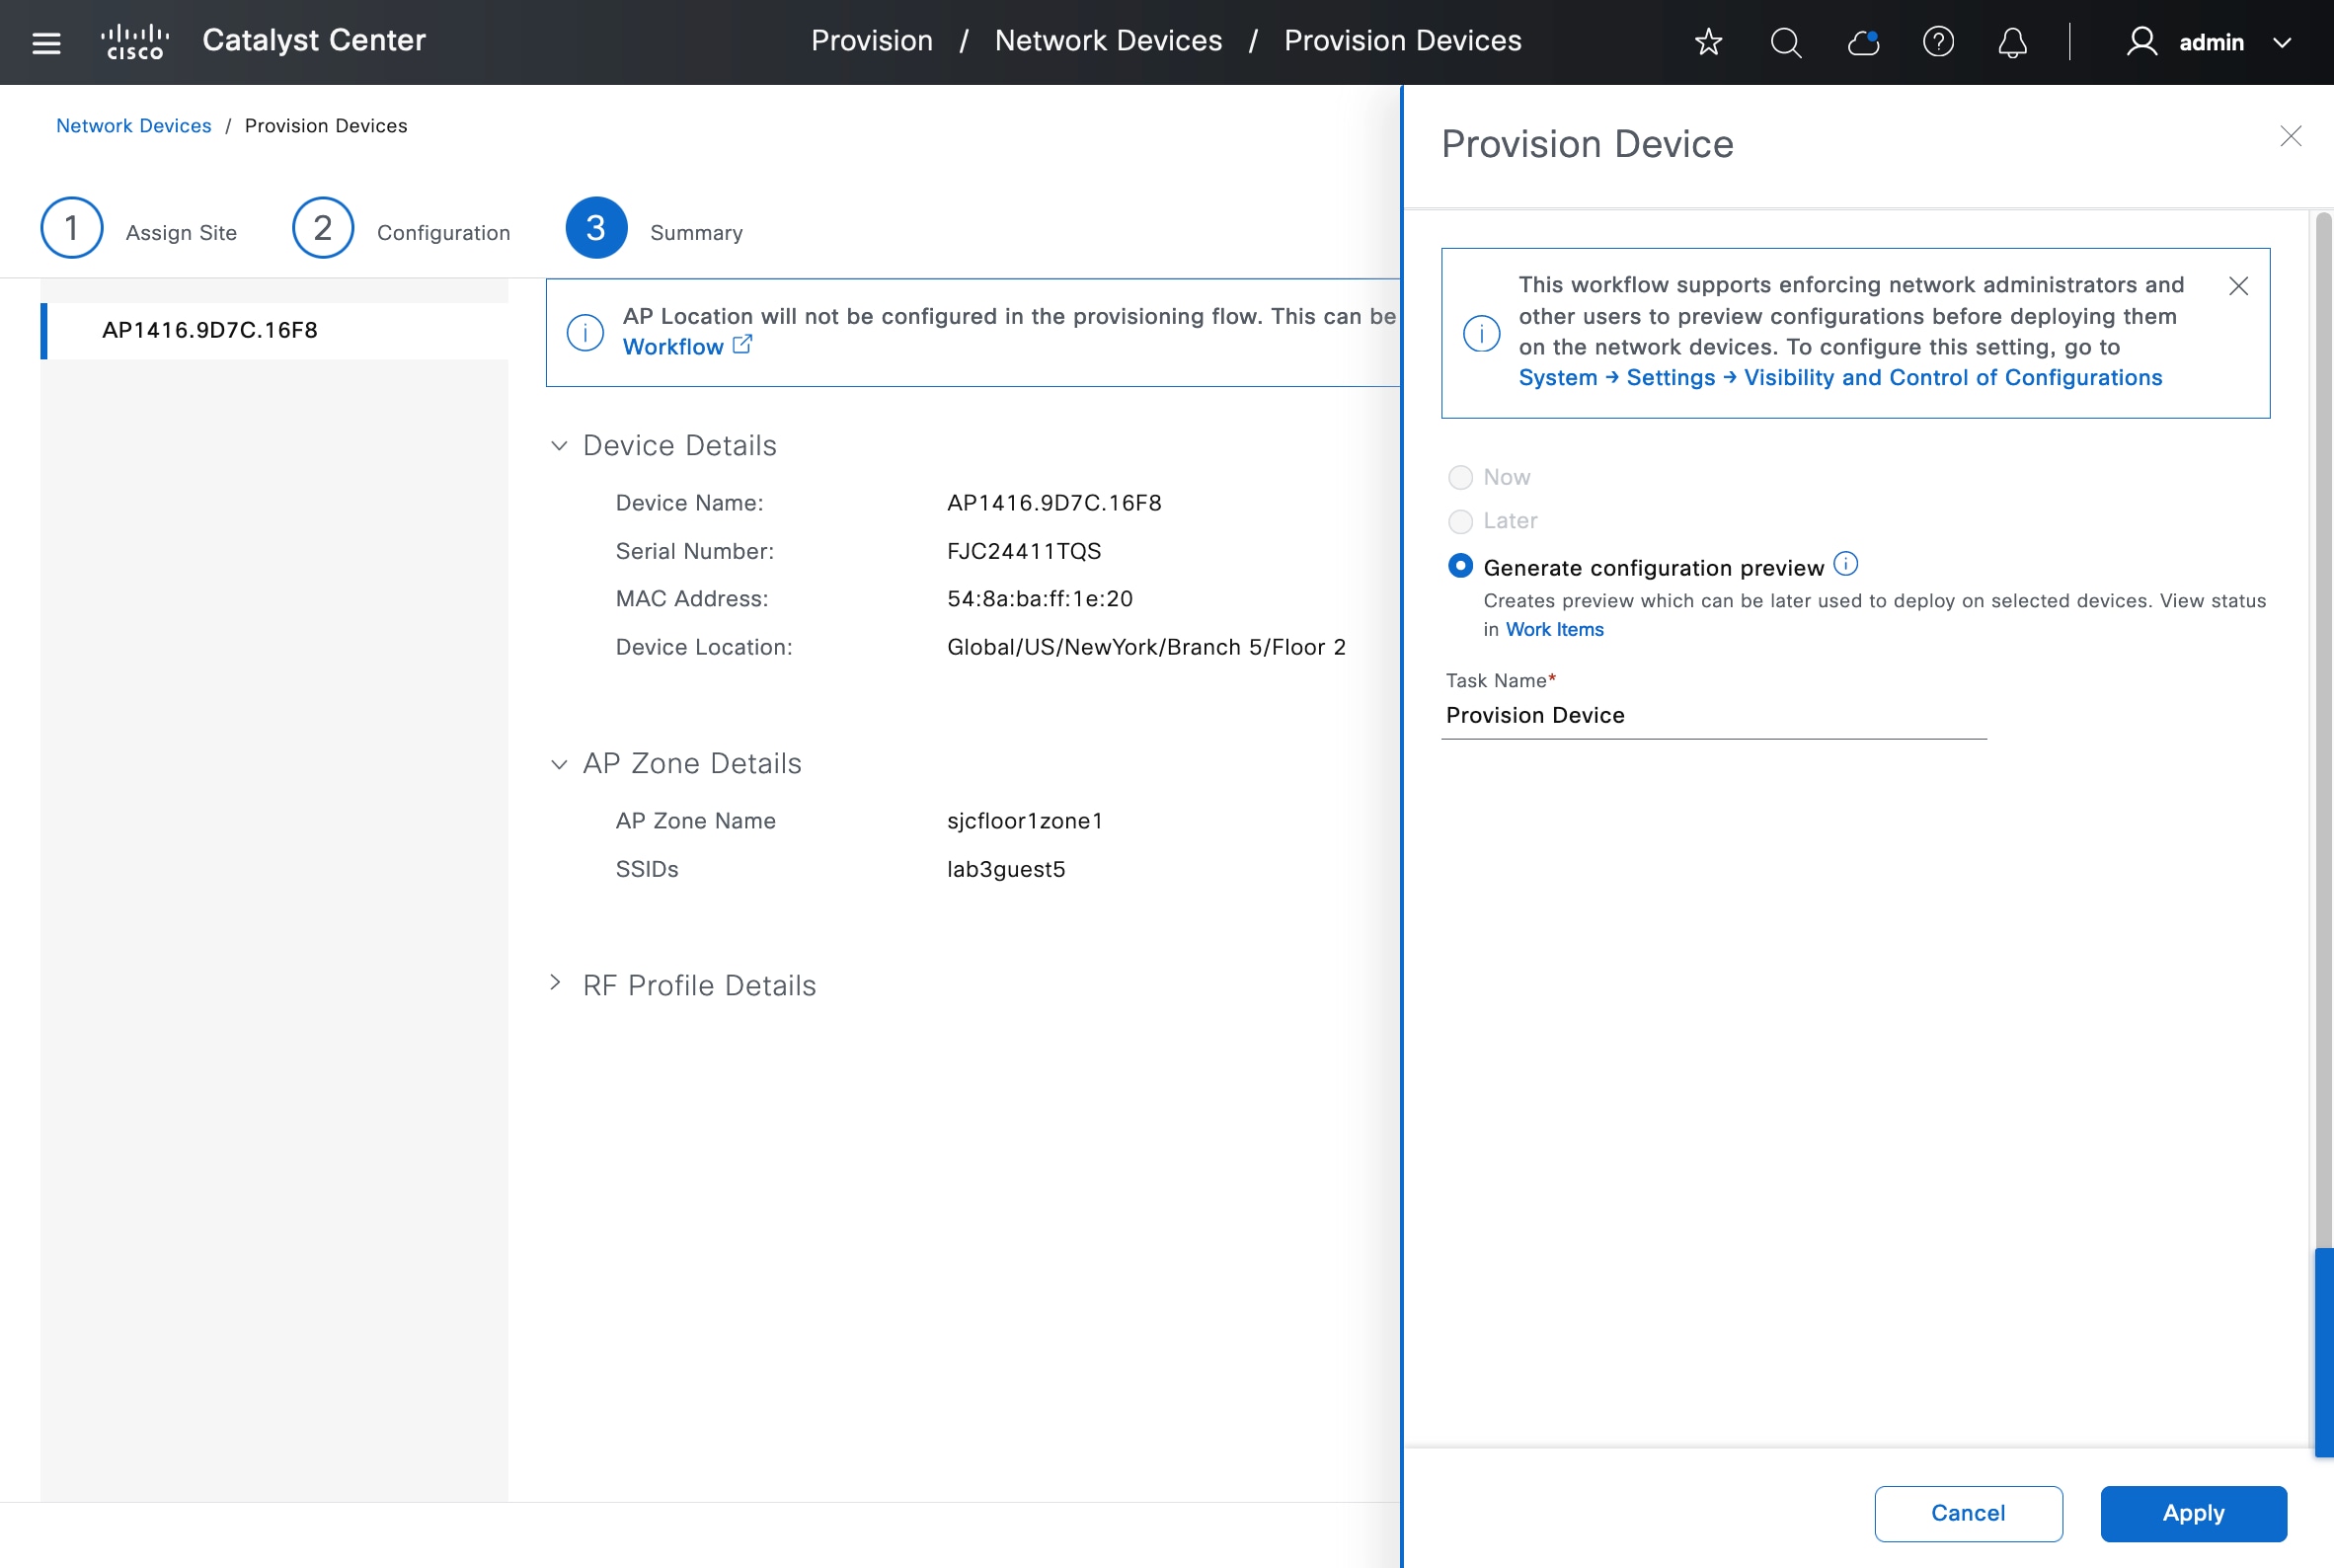Collapse the AP Zone Details section
The image size is (2334, 1568).
pos(559,763)
